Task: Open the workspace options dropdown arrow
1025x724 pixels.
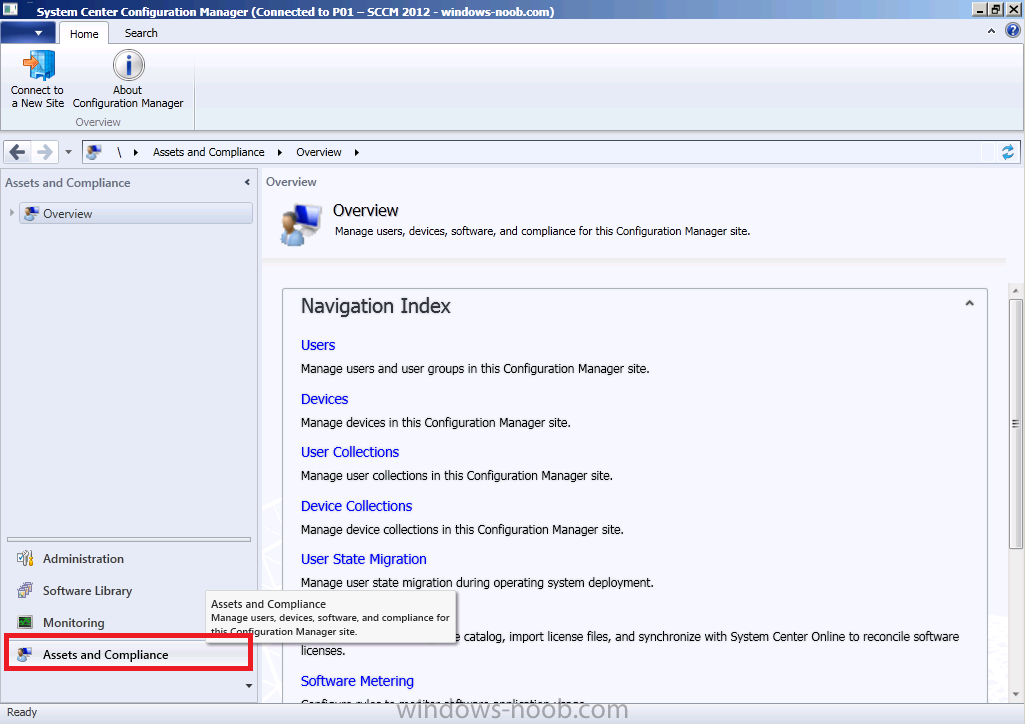Action: coord(248,685)
